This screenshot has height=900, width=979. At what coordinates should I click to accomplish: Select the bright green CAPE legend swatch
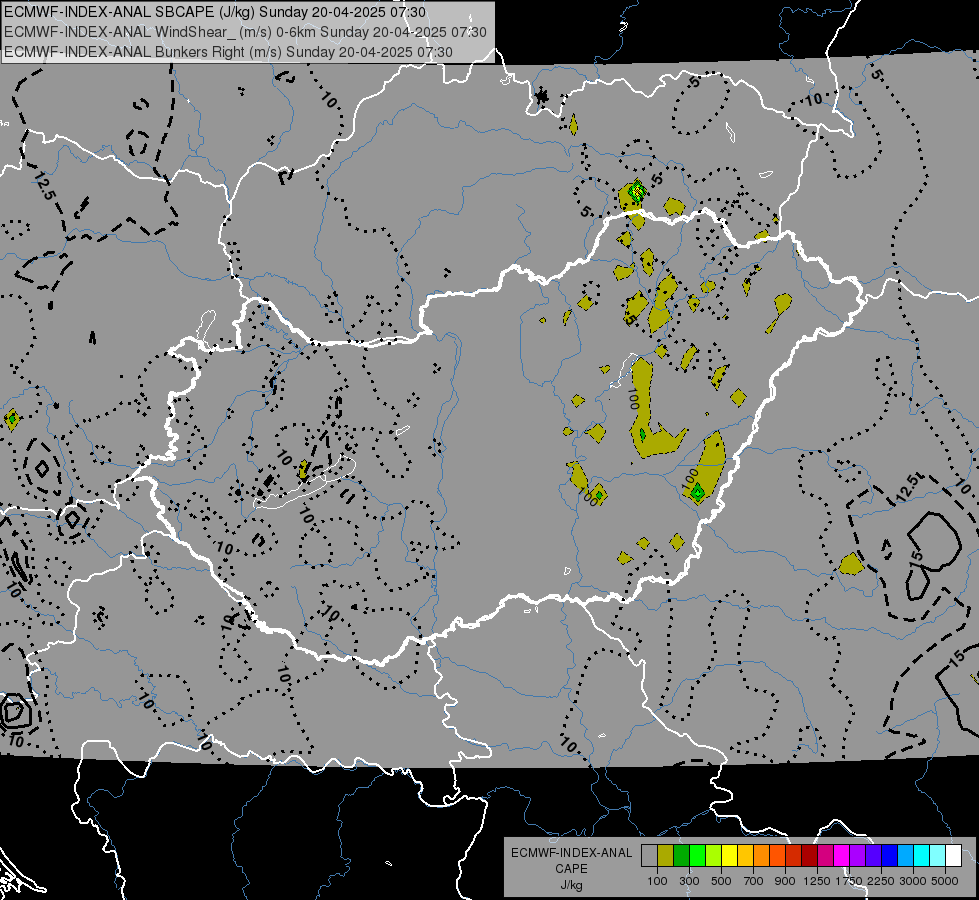pyautogui.click(x=697, y=855)
